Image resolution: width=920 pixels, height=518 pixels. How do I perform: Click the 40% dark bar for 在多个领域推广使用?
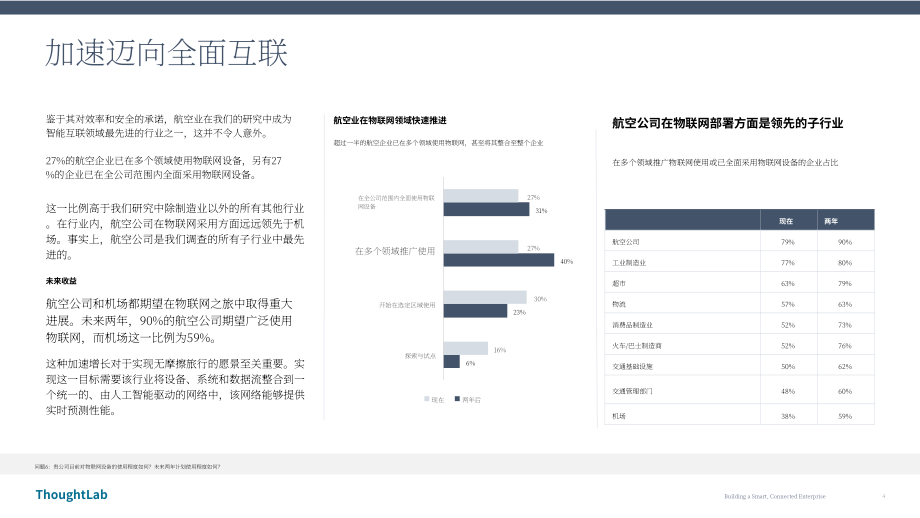click(x=499, y=260)
